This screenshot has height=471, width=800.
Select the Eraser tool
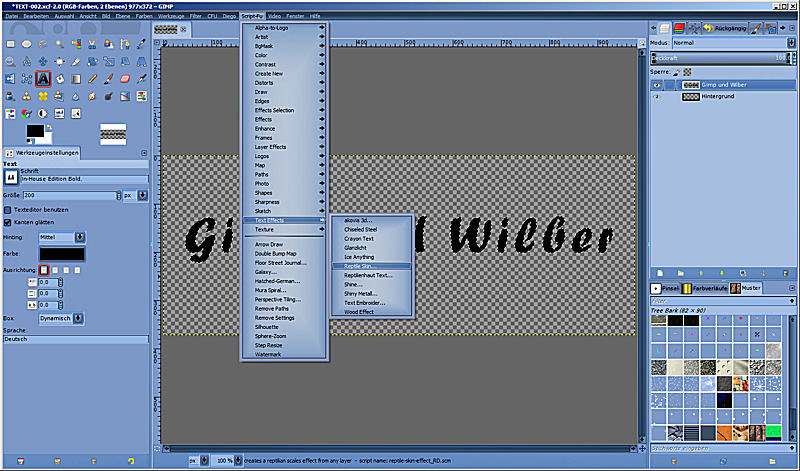tap(125, 79)
